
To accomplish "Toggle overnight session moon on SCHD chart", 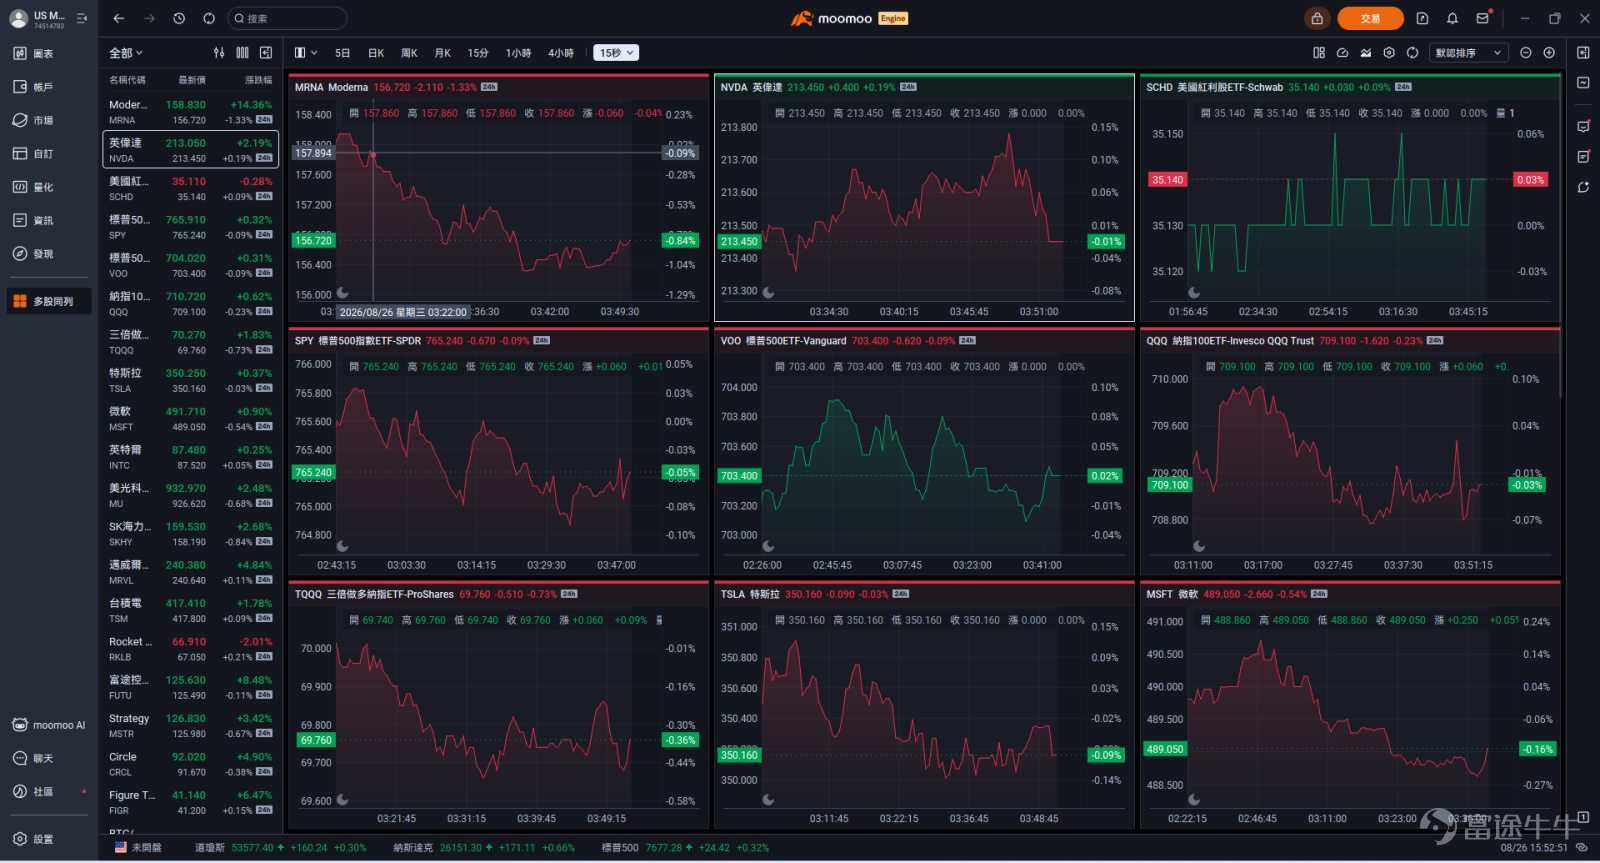I will [1194, 293].
